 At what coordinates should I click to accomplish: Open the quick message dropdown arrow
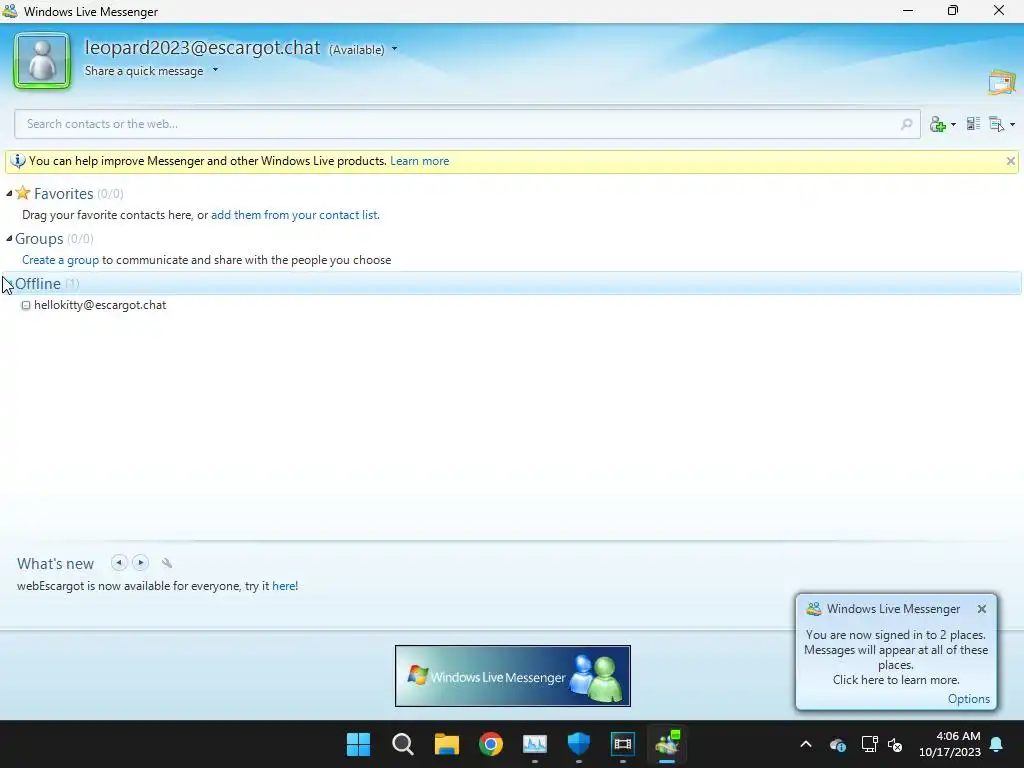215,70
